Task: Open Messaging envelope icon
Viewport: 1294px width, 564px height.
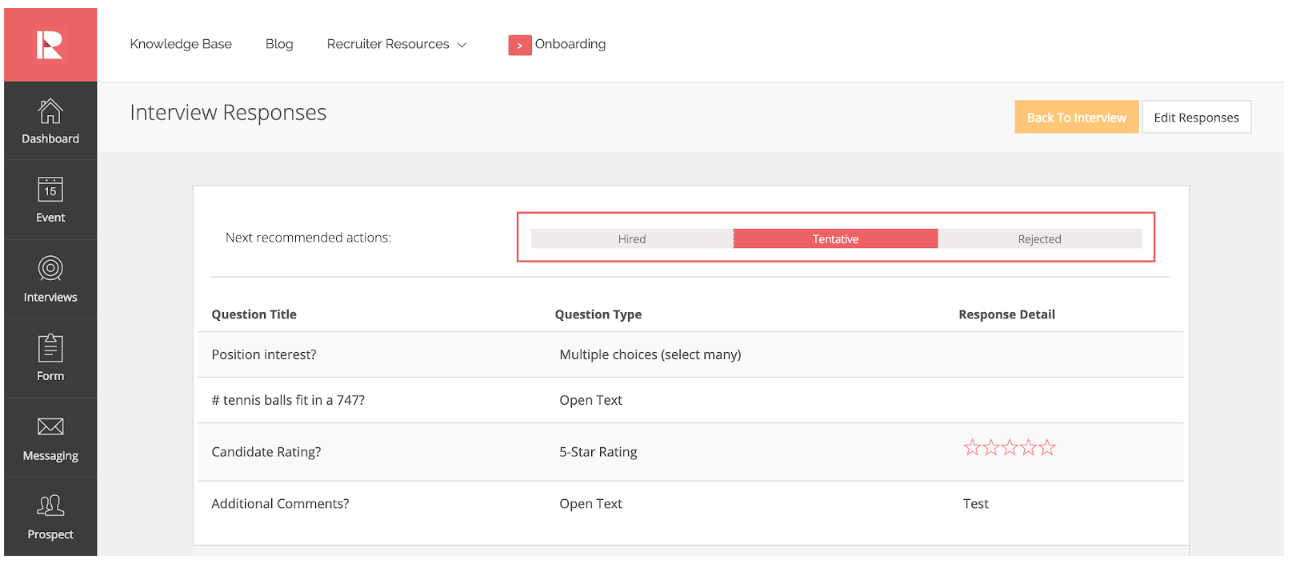Action: click(x=50, y=427)
